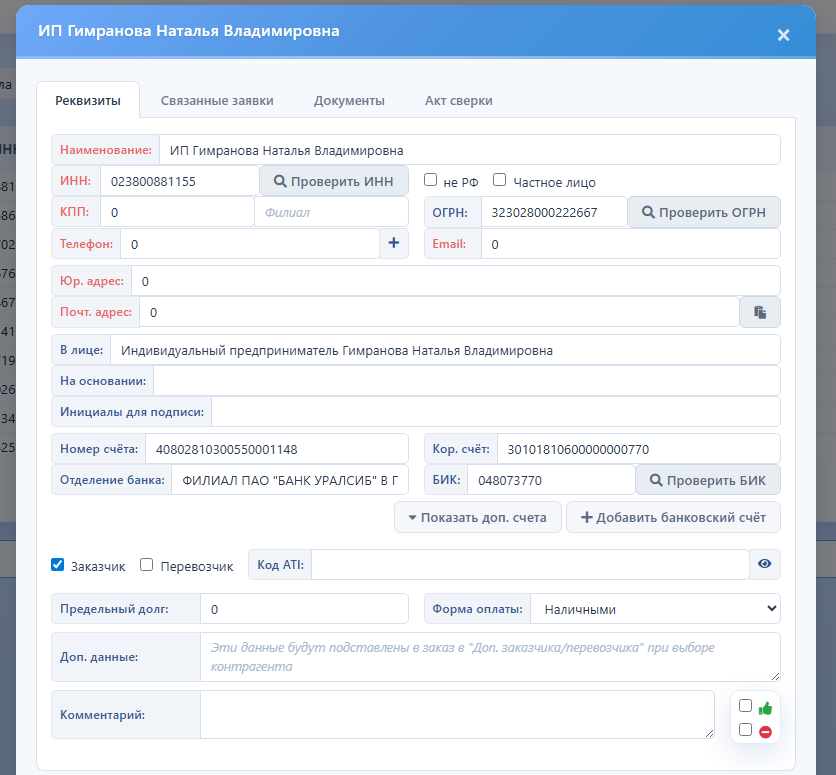Tick the checkbox beside the thumbs-up icon

tap(745, 706)
